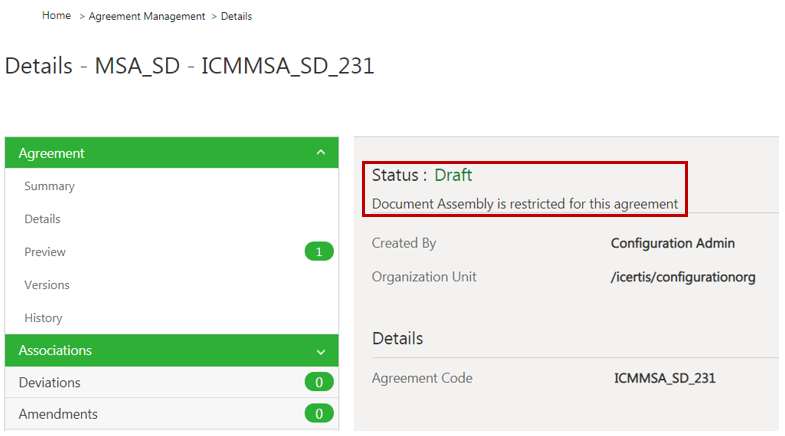Click the Details breadcrumb at top
This screenshot has width=785, height=436.
(x=237, y=17)
